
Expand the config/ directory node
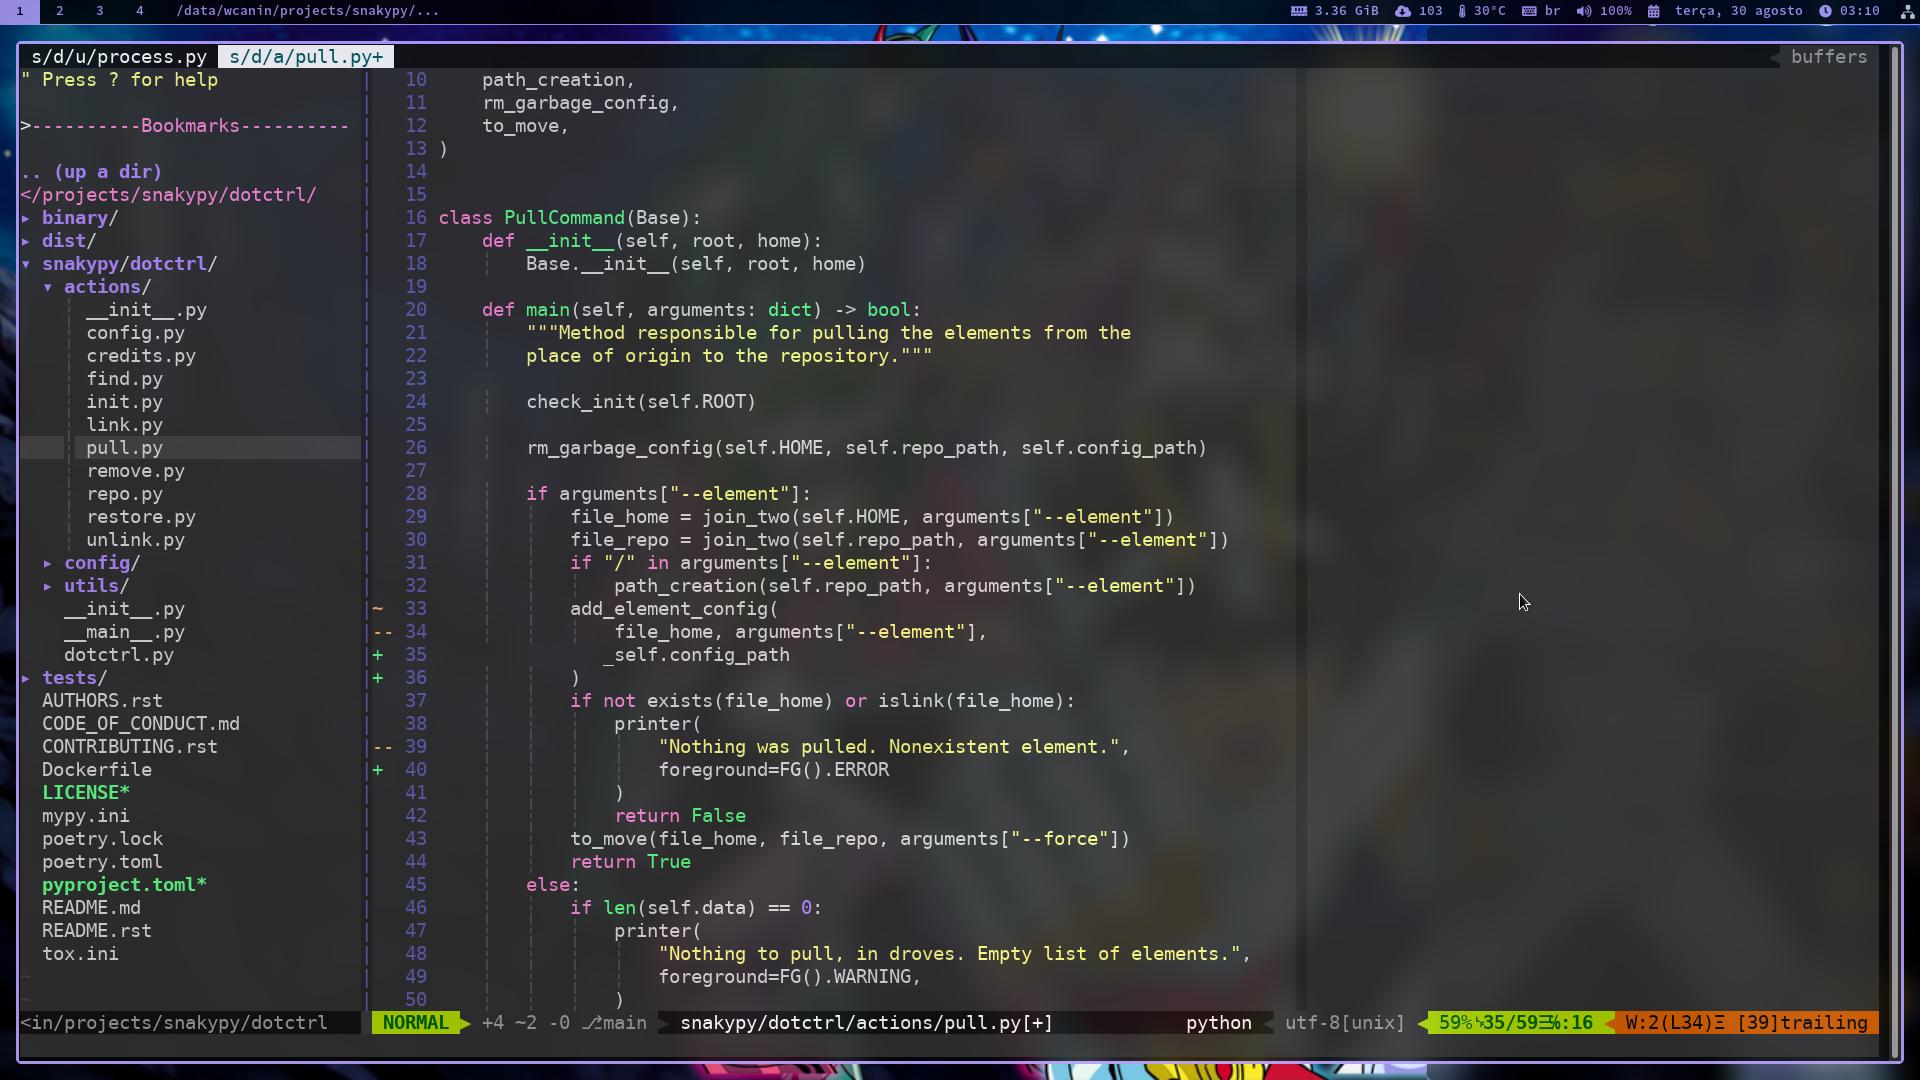48,563
